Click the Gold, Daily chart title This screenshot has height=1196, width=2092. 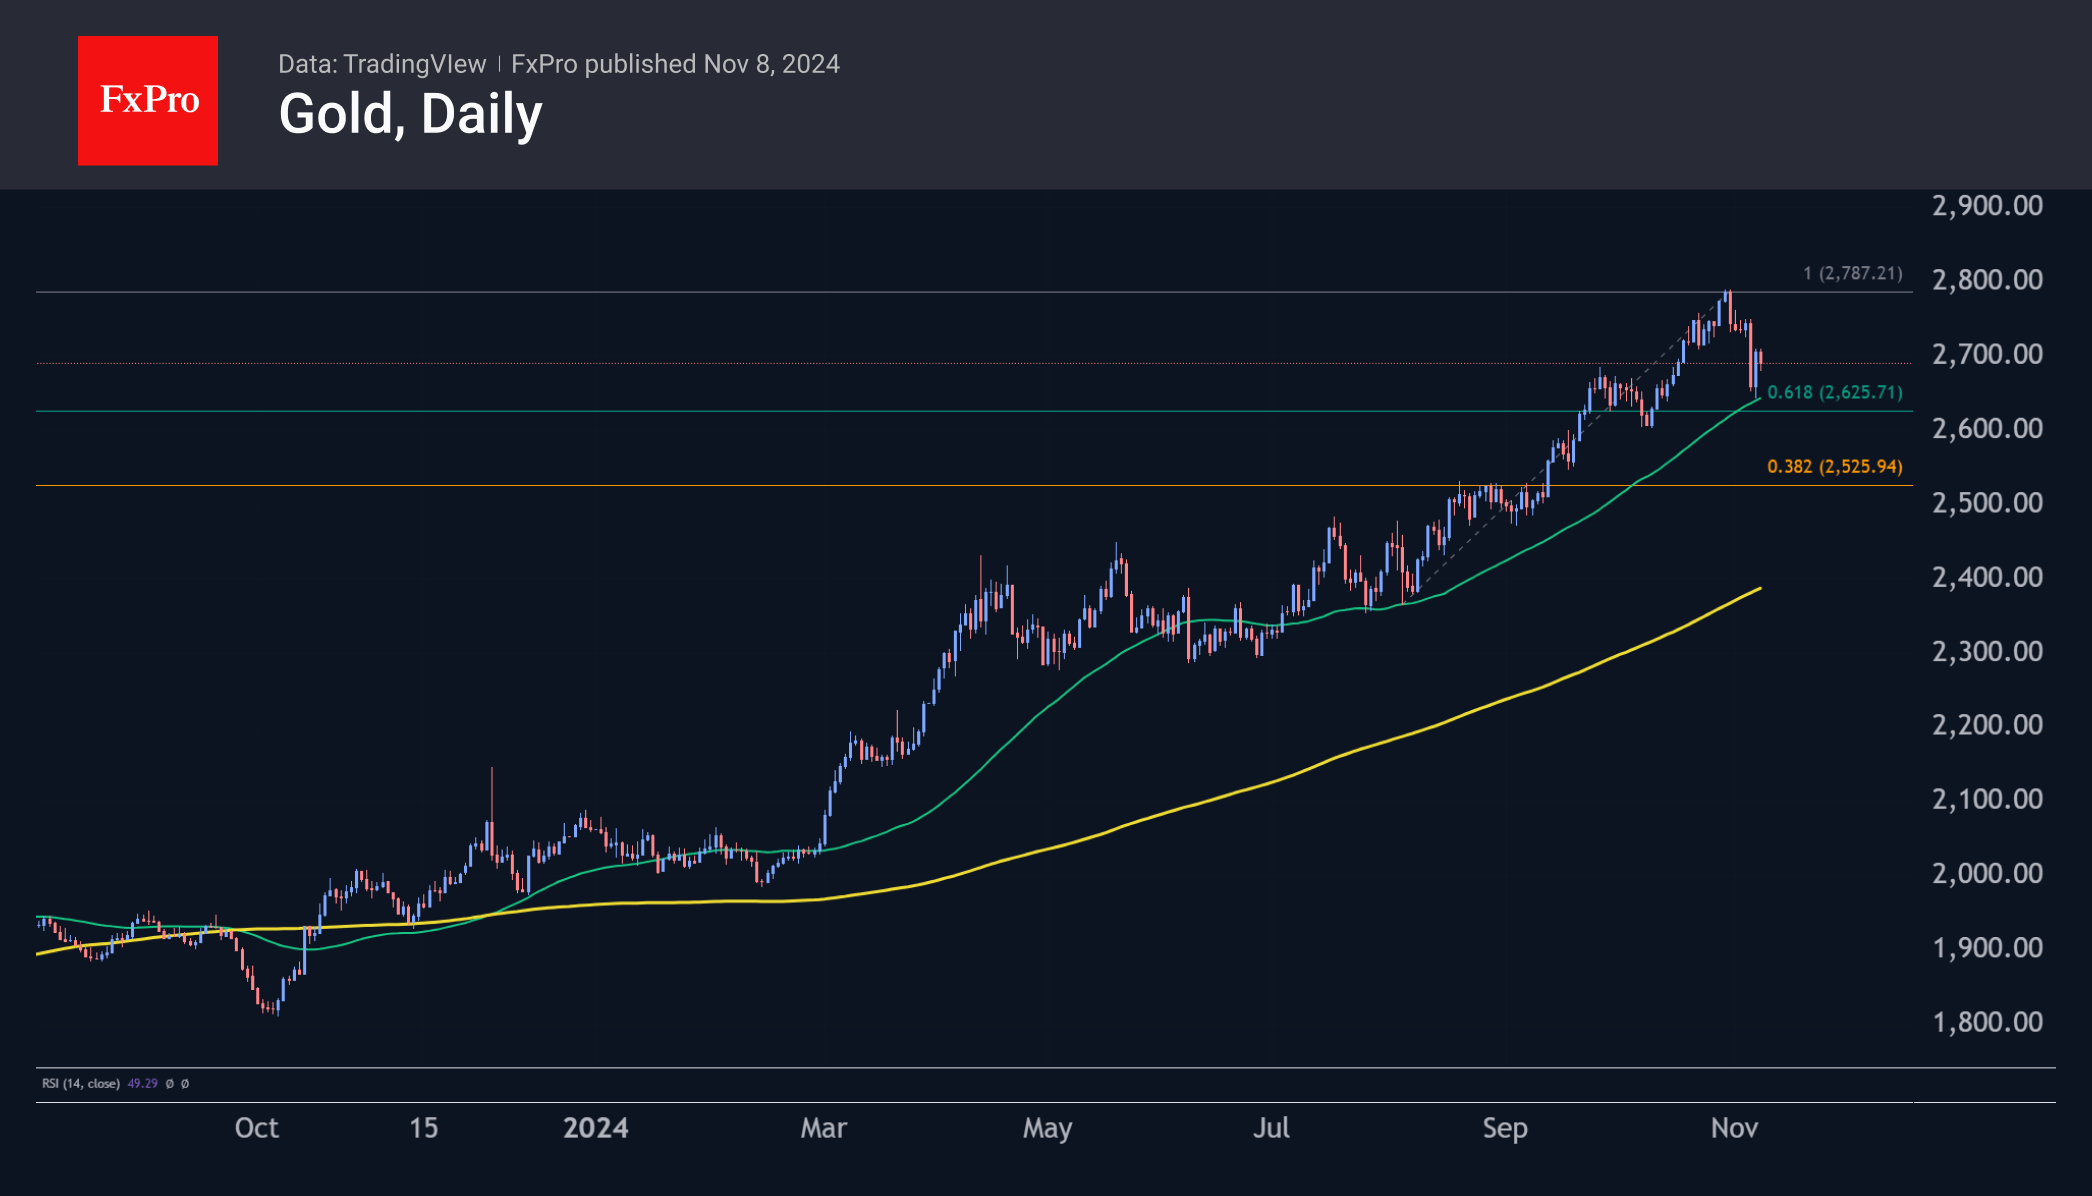(x=410, y=114)
